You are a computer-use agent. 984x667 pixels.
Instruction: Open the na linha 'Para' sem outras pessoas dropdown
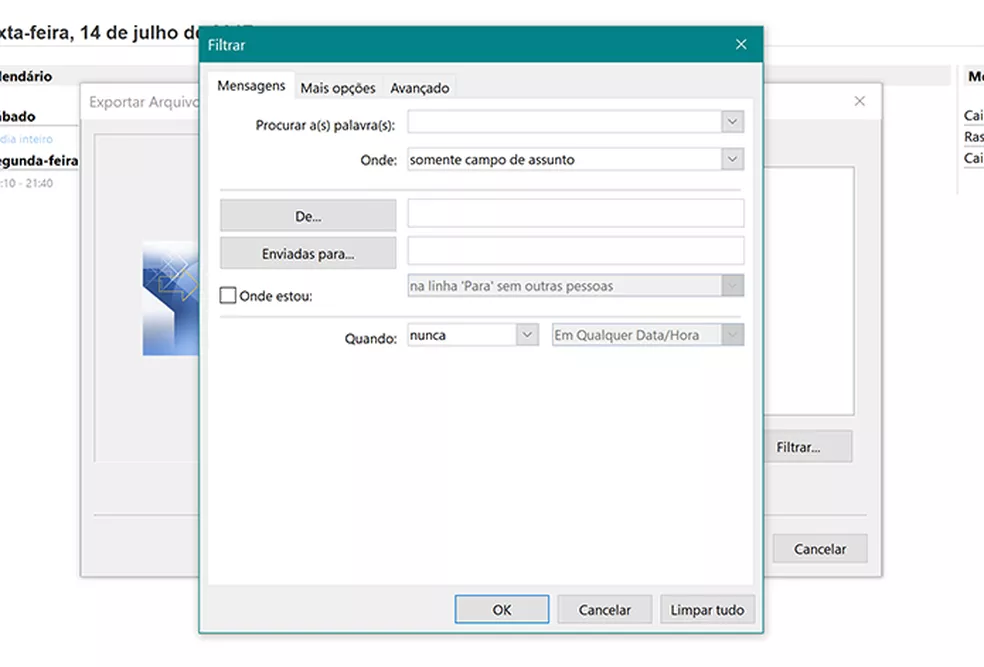[x=575, y=285]
